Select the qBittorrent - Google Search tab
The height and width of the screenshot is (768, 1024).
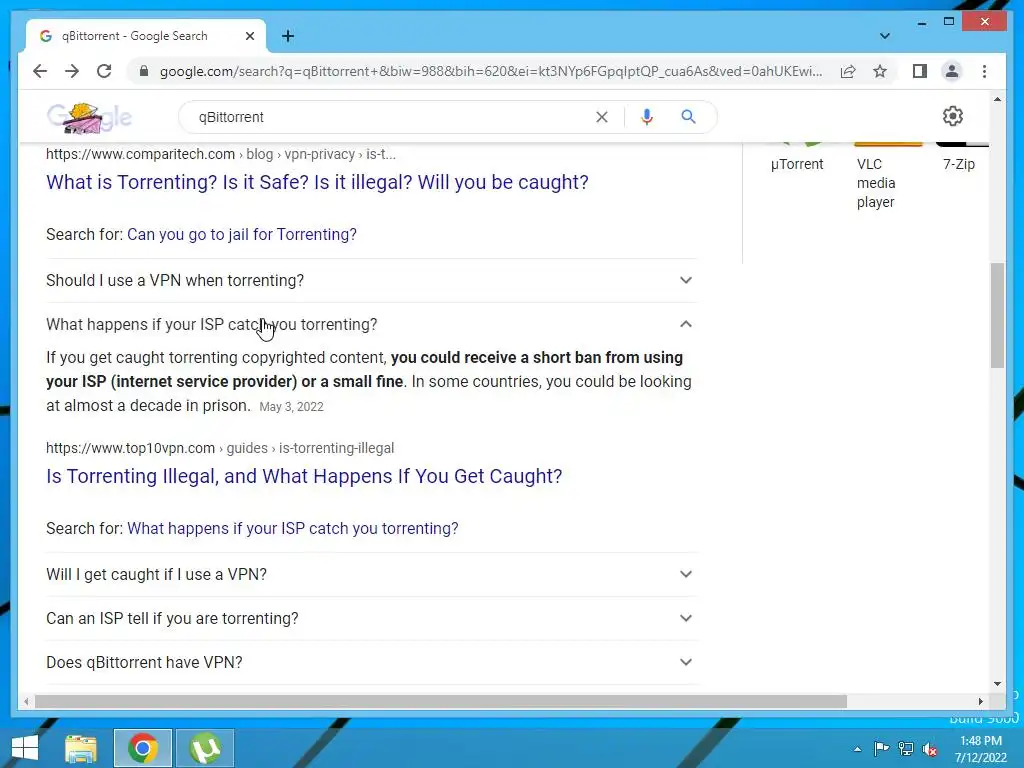(x=146, y=36)
